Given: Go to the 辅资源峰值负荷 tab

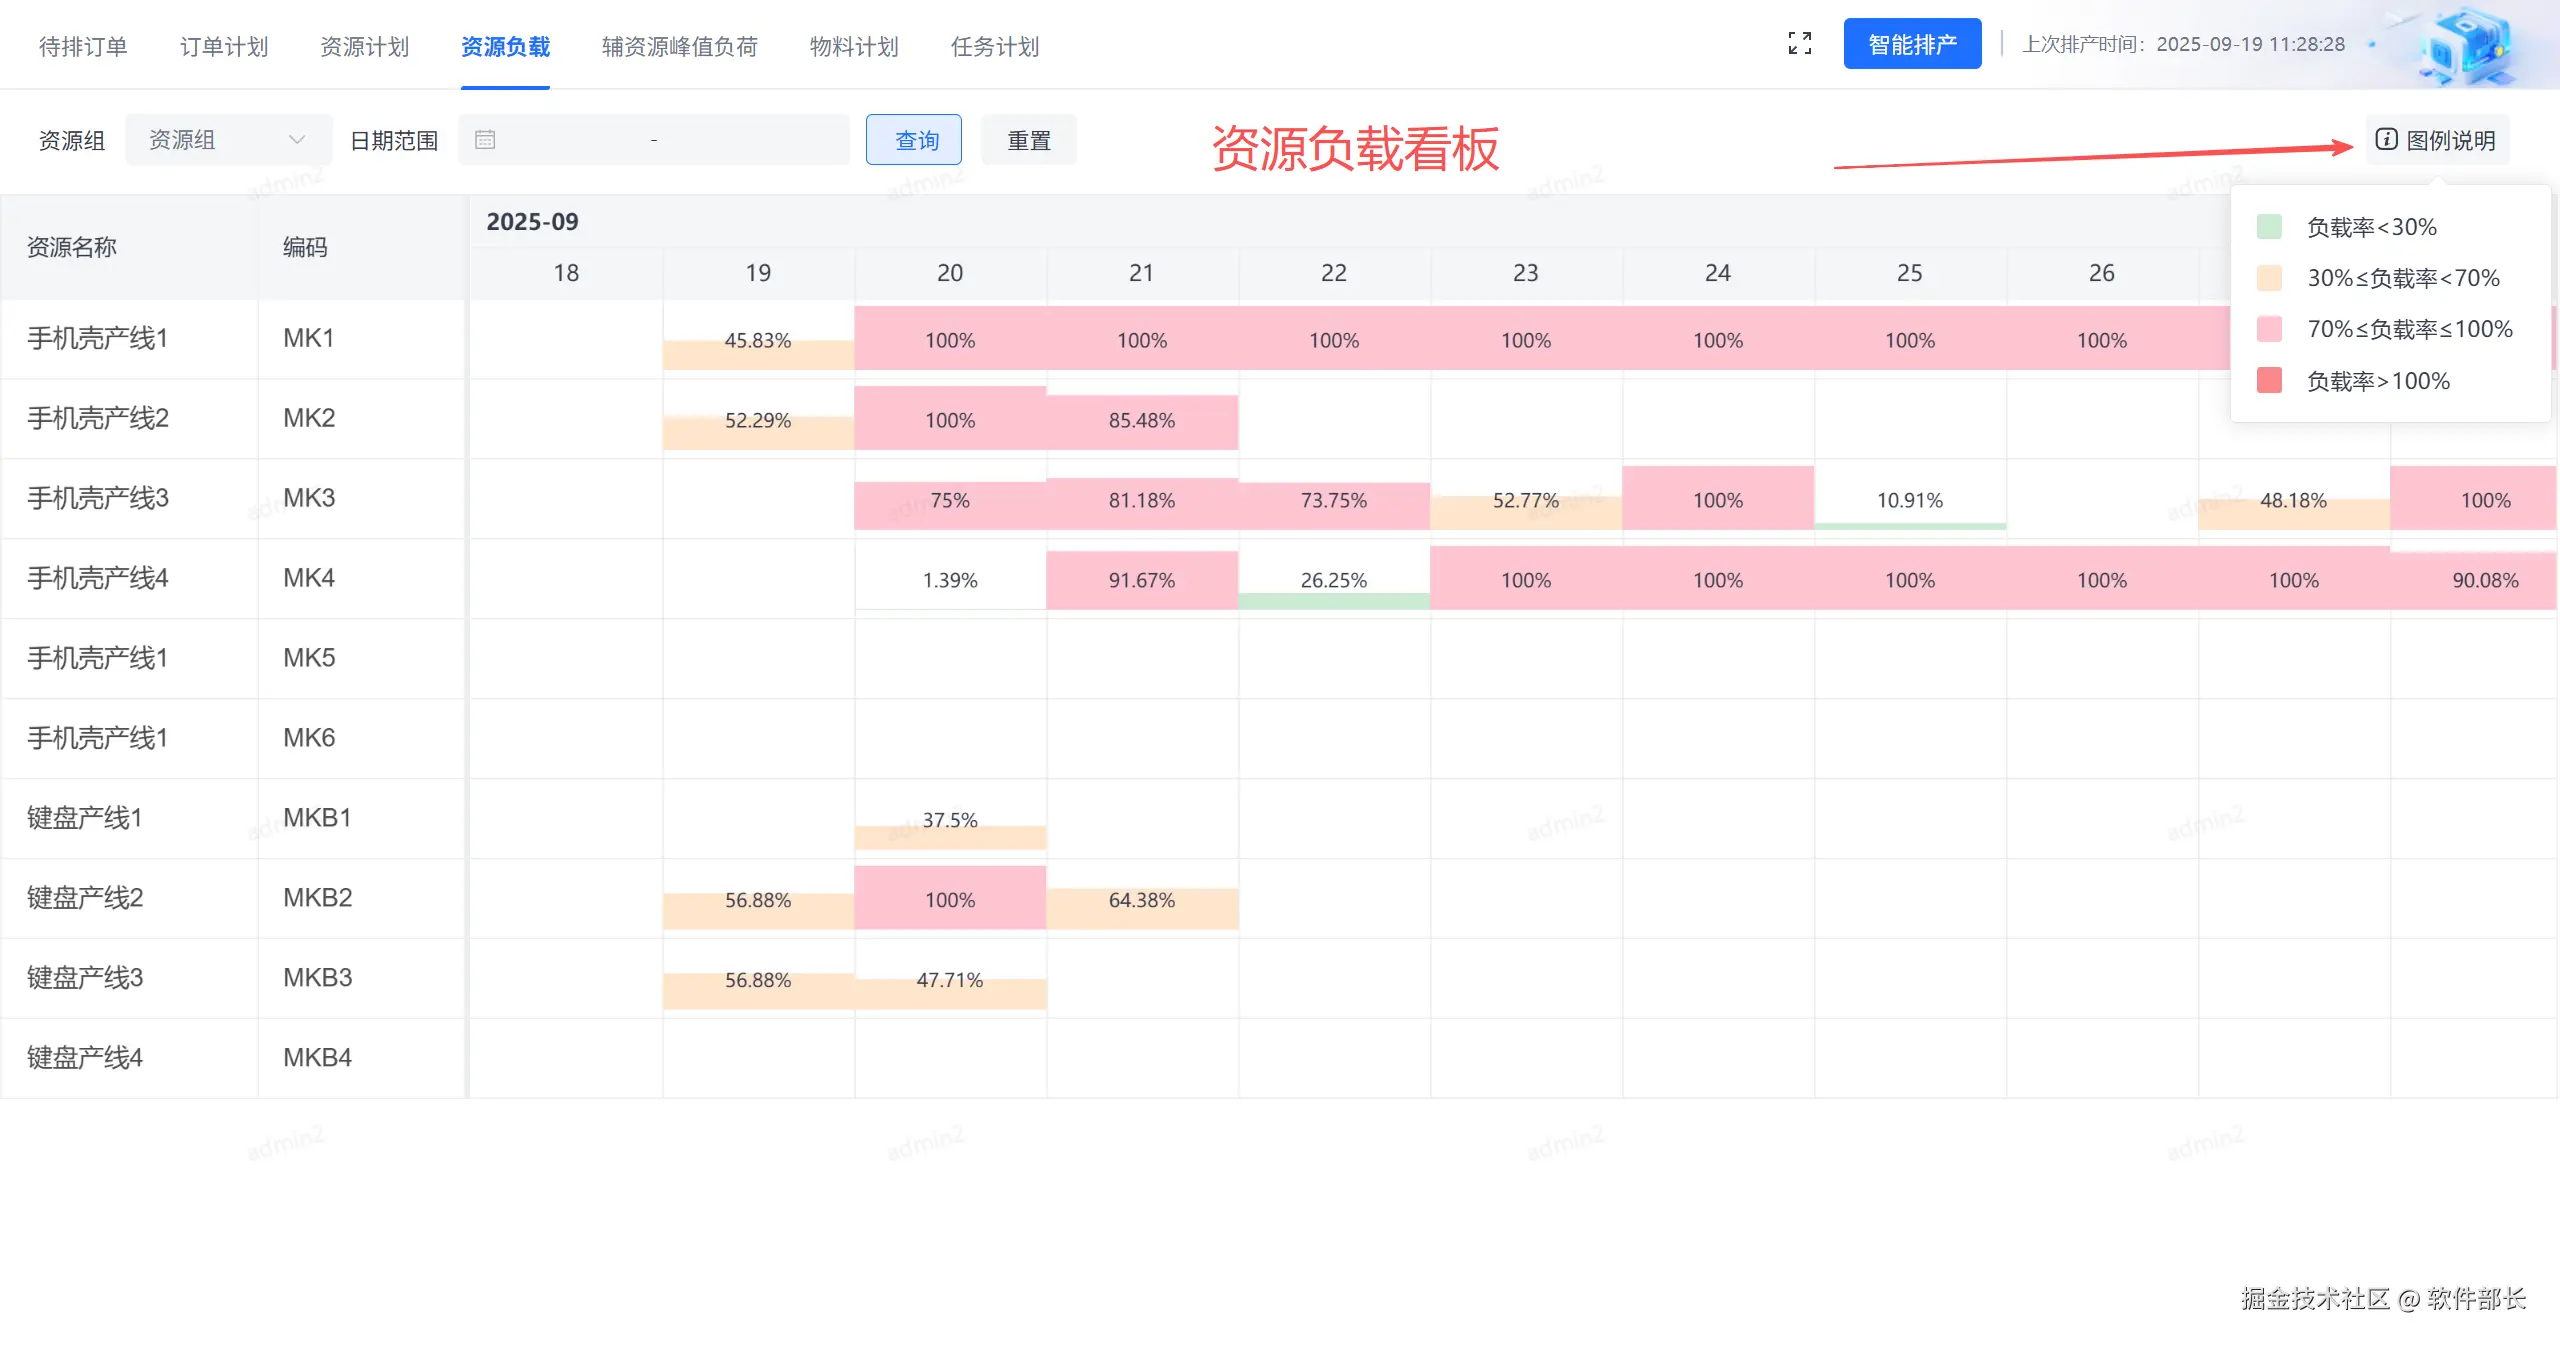Looking at the screenshot, I should pos(679,47).
